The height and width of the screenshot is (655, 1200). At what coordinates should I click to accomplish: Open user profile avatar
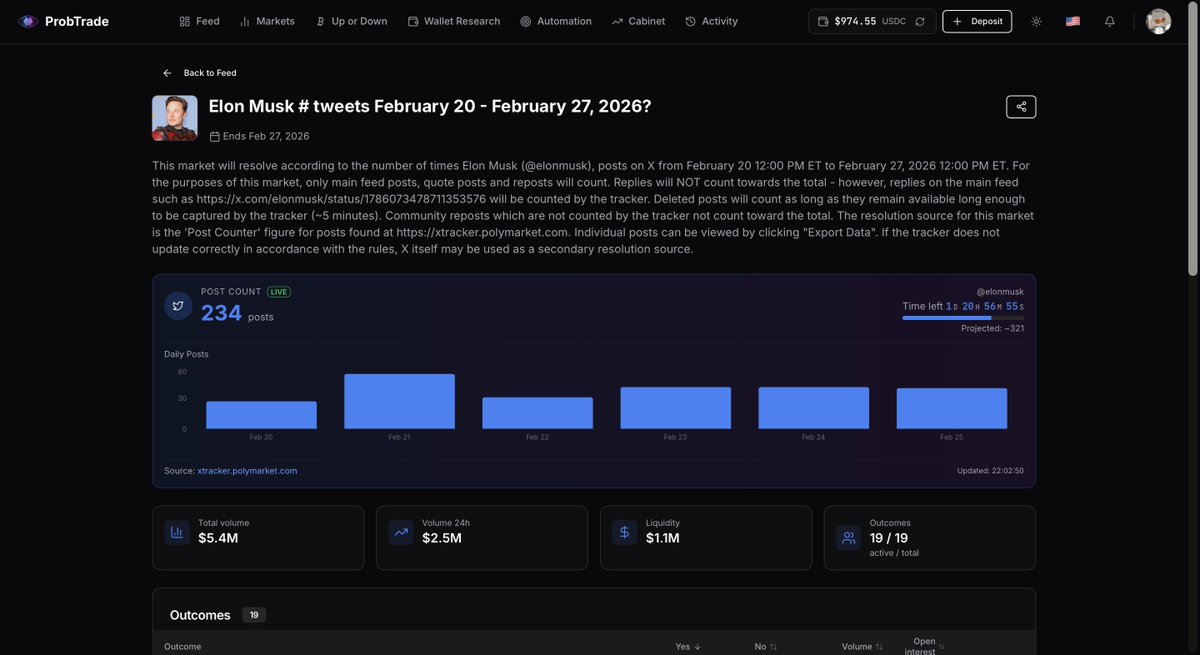point(1158,21)
